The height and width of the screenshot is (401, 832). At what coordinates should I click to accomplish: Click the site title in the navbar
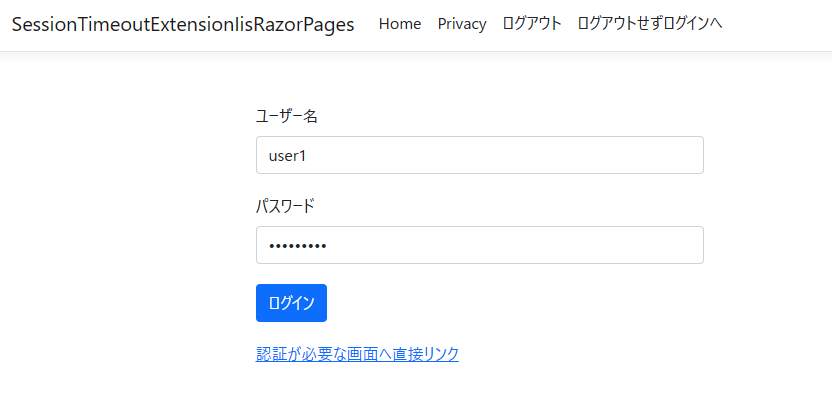pyautogui.click(x=183, y=25)
